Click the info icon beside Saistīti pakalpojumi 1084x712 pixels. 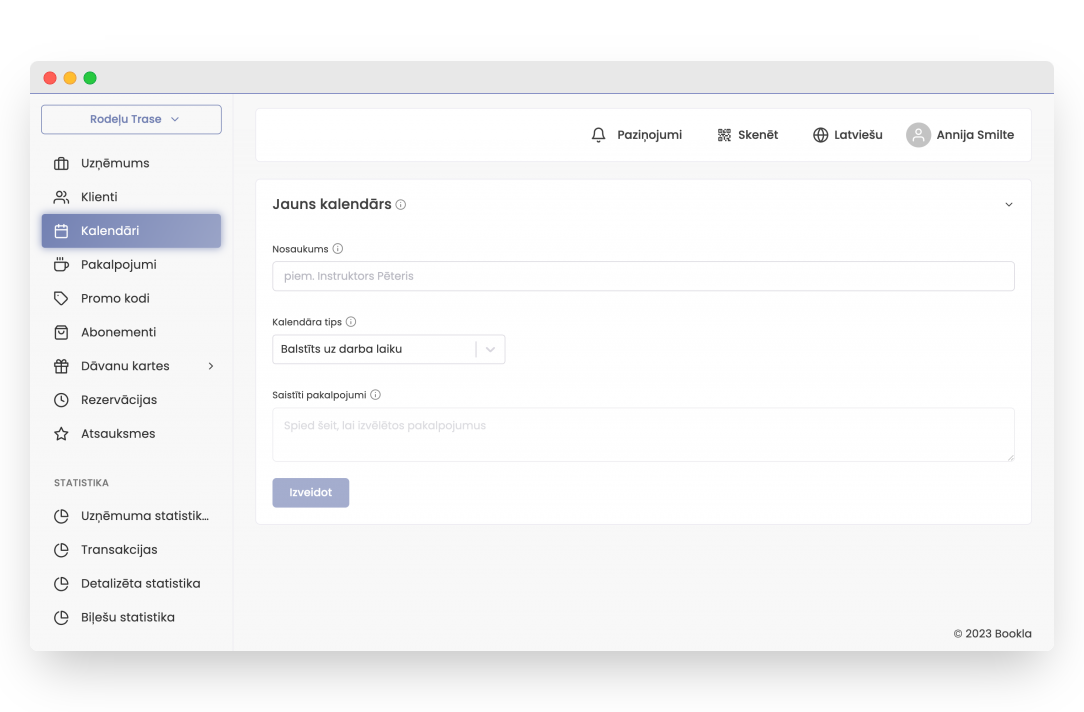click(375, 395)
